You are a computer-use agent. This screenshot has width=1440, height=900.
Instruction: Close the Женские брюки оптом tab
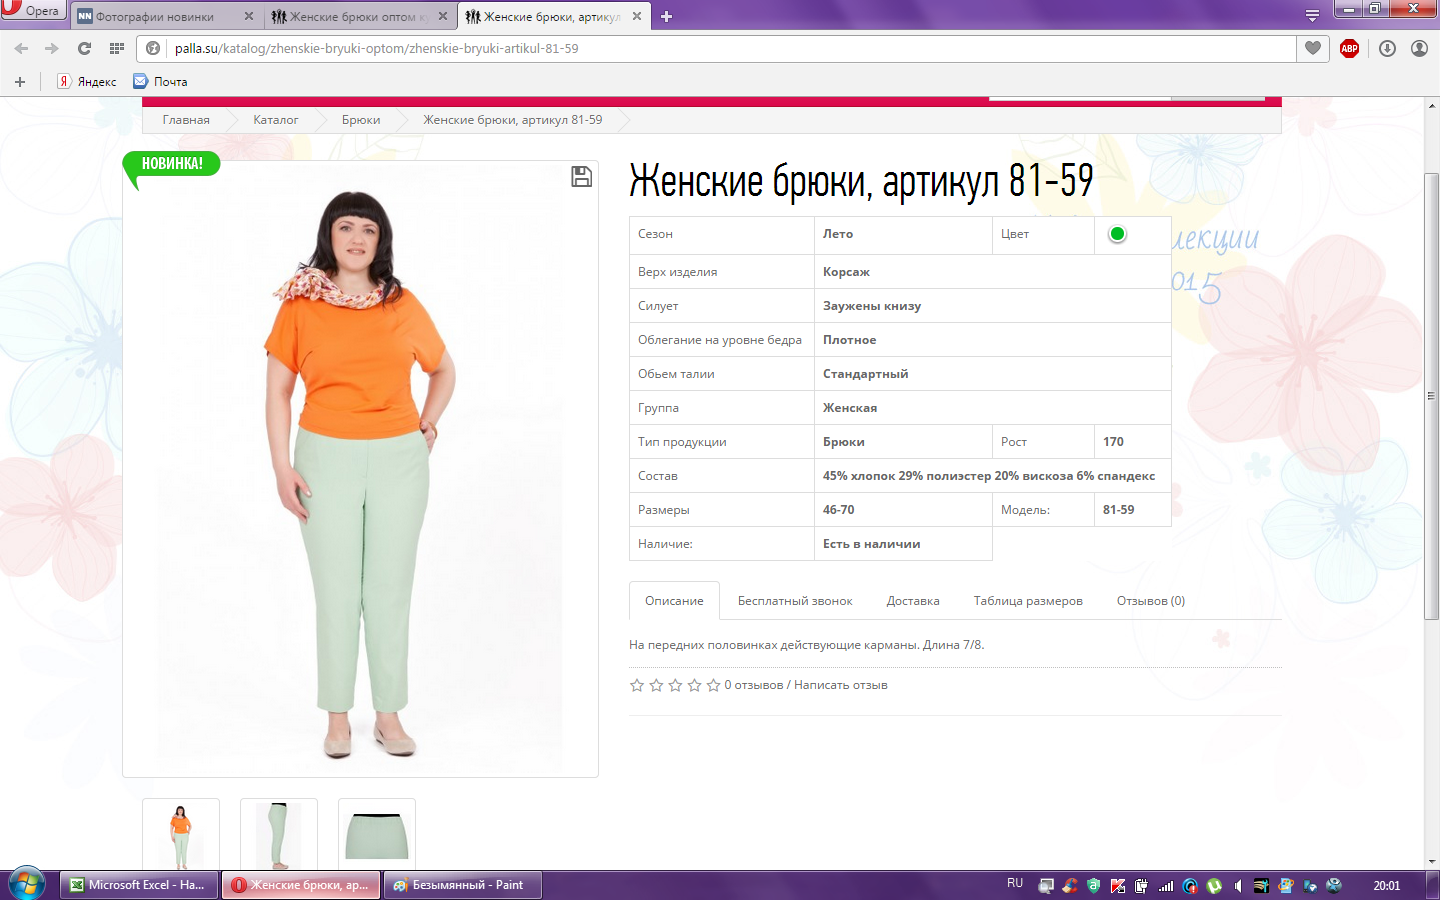pyautogui.click(x=443, y=16)
